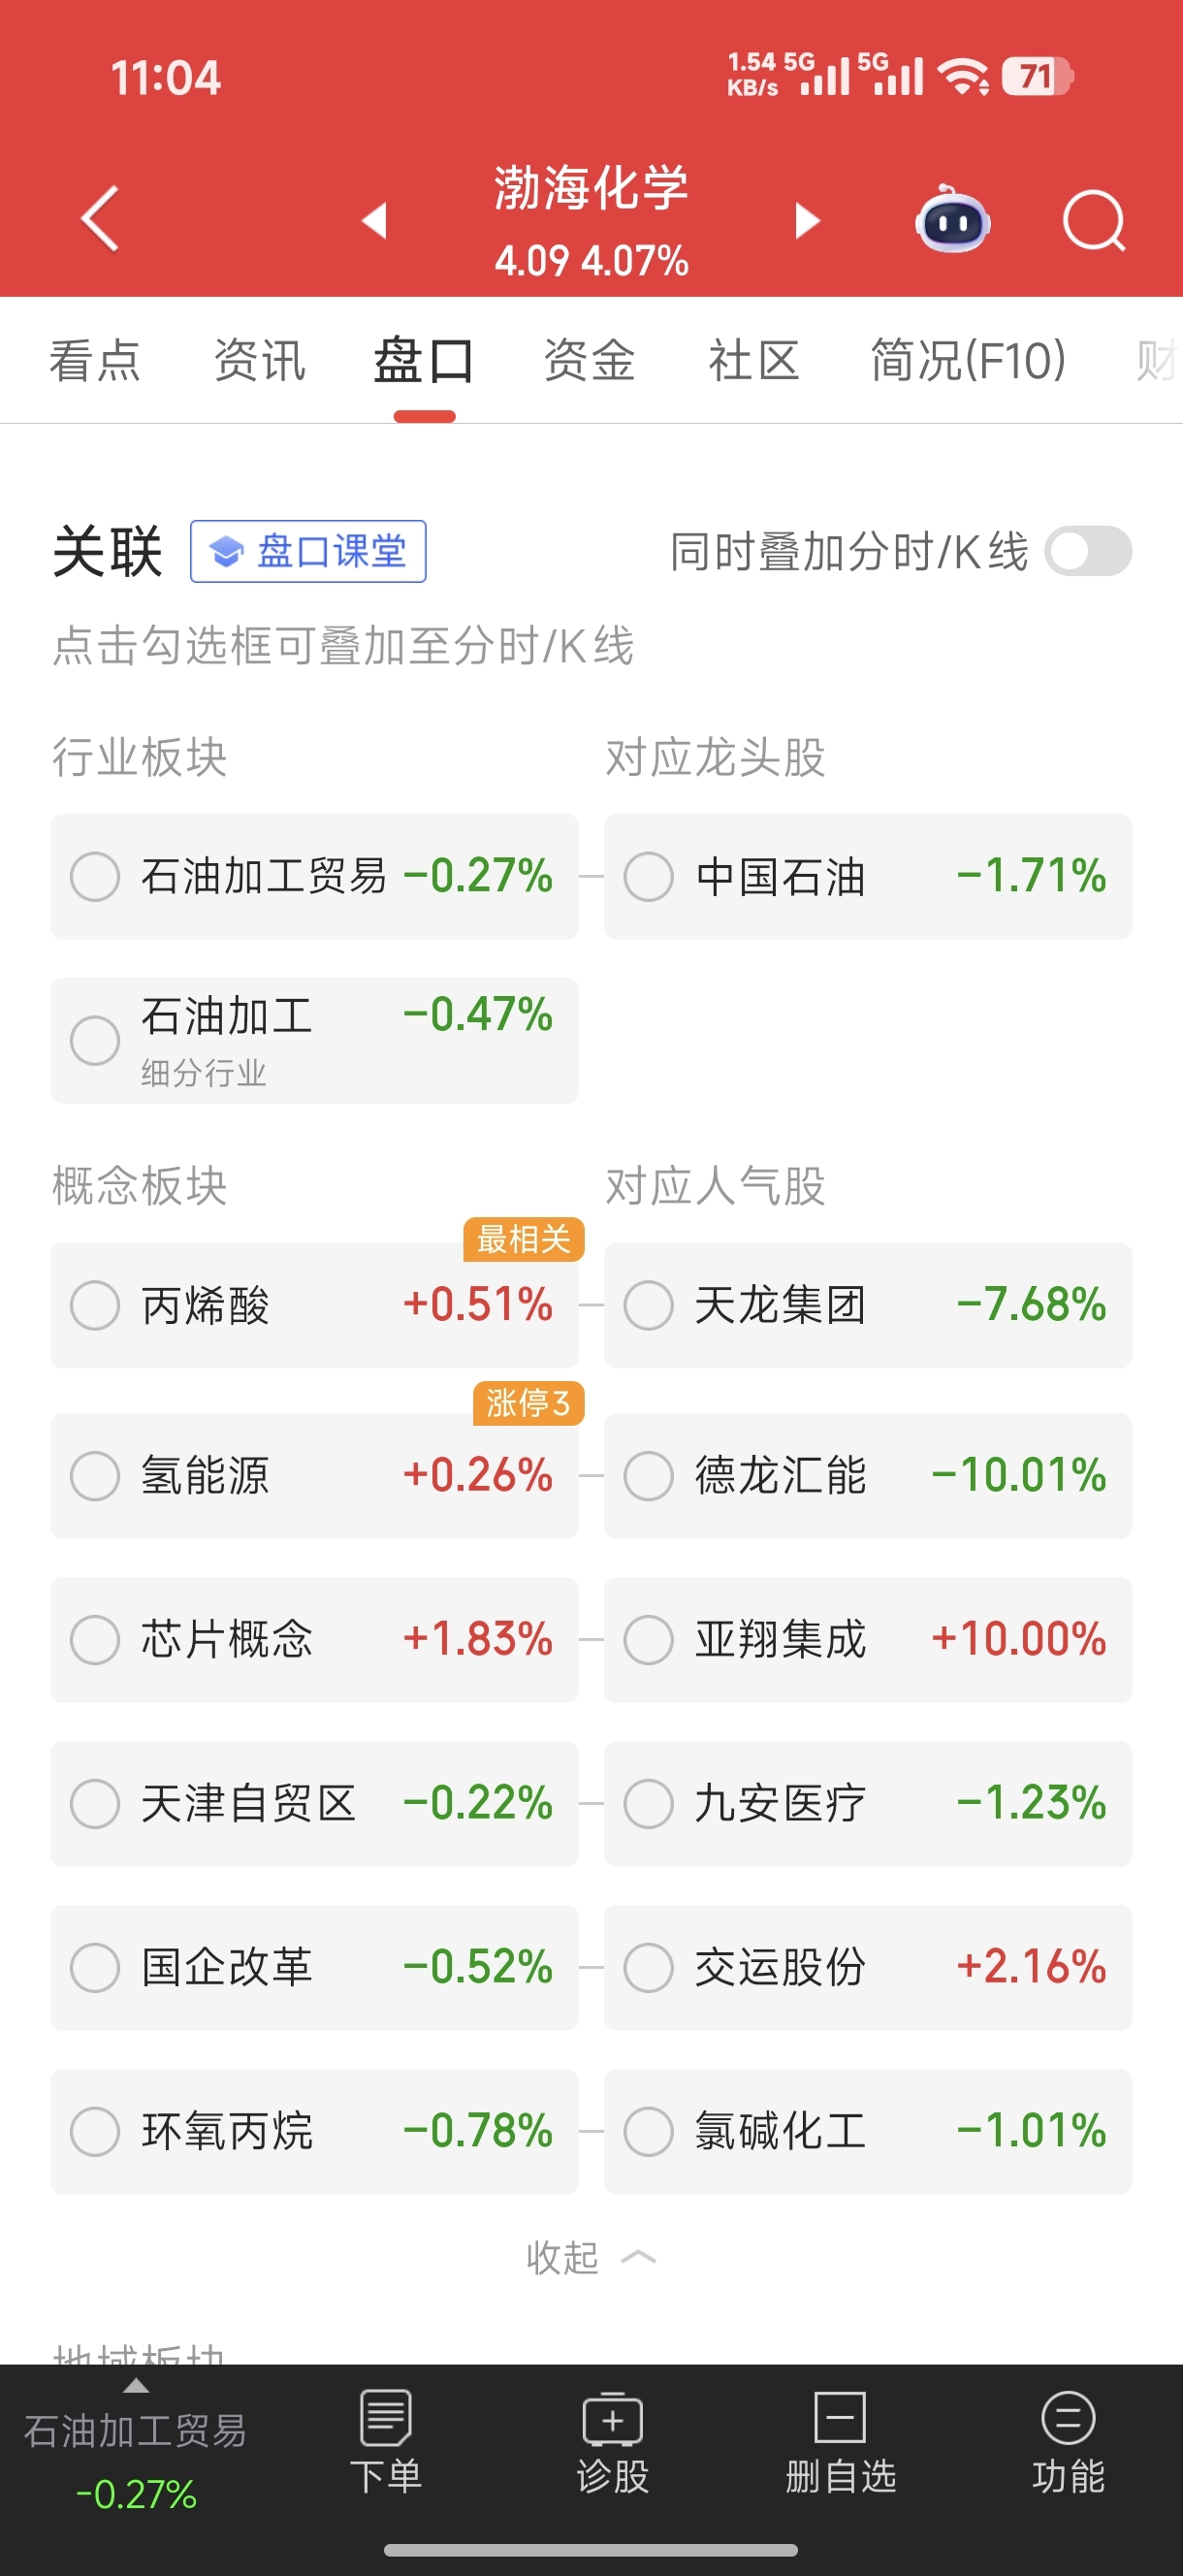Tap the 渤海化学 title header

coord(591,190)
